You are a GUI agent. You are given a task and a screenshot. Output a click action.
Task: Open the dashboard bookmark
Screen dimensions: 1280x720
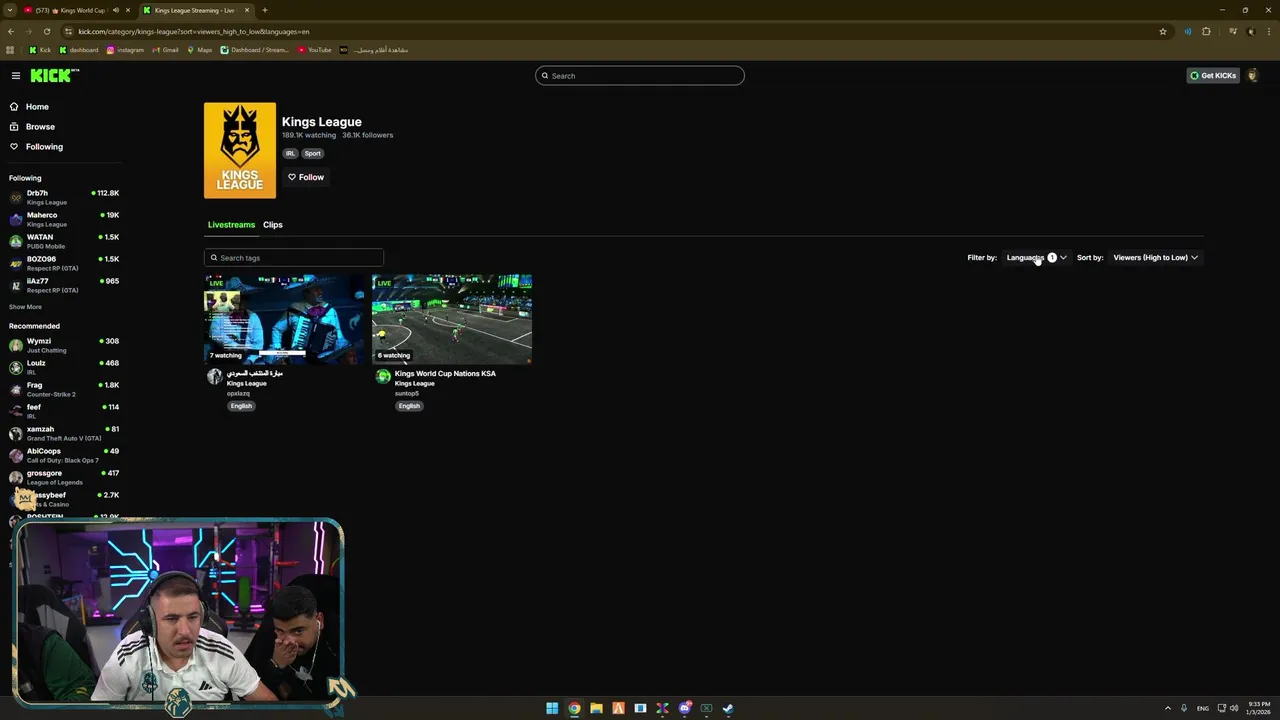click(x=79, y=50)
